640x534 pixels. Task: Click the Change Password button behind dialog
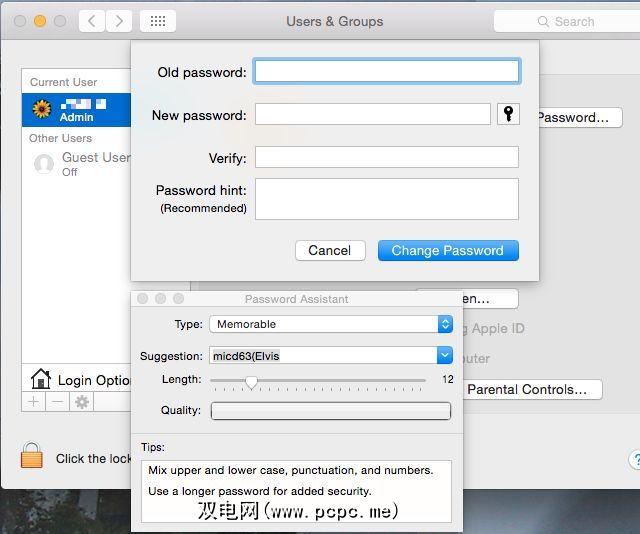(x=580, y=118)
